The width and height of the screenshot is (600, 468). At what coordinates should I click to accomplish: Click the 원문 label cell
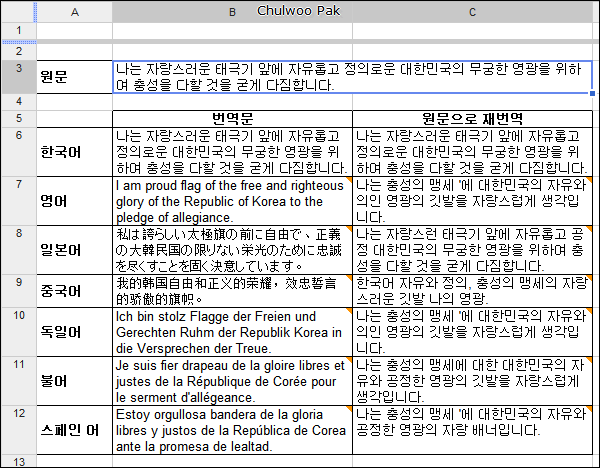point(75,77)
